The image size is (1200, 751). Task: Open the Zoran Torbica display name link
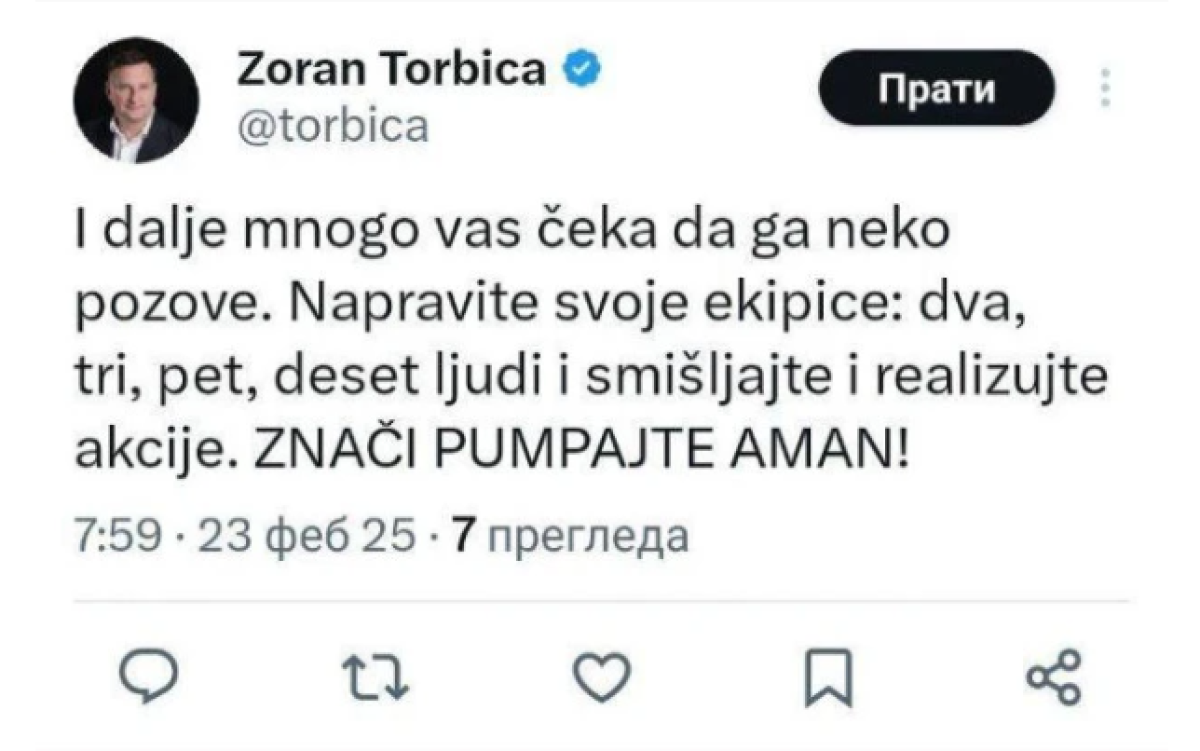[x=392, y=71]
